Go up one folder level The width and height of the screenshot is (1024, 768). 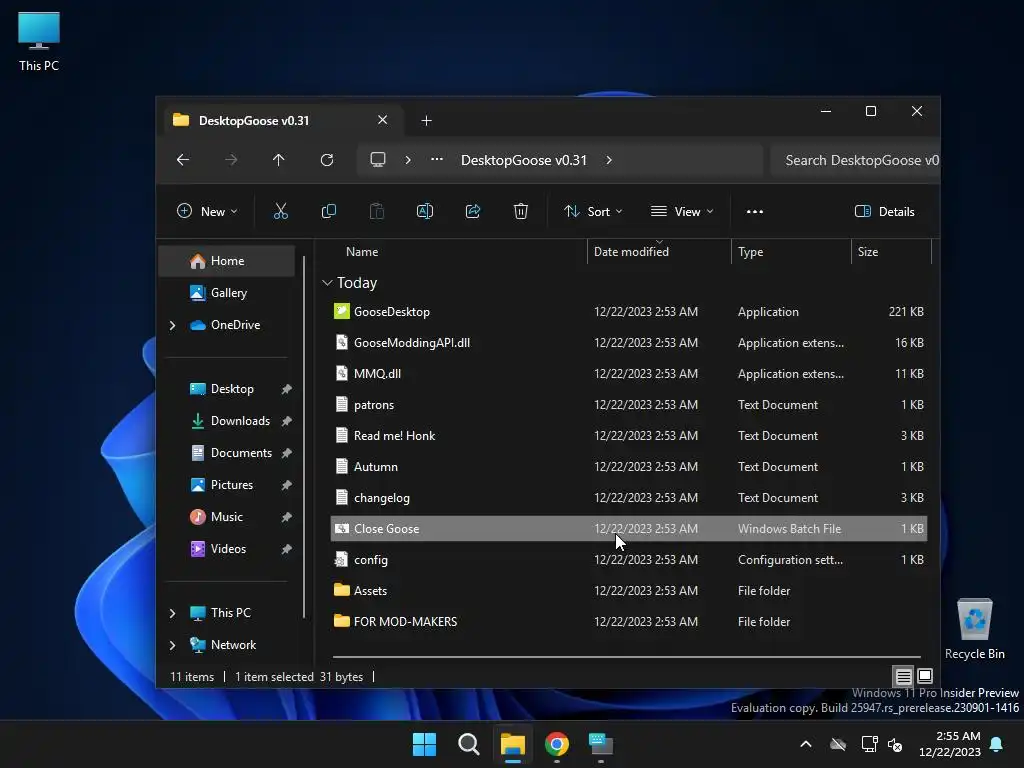click(279, 160)
